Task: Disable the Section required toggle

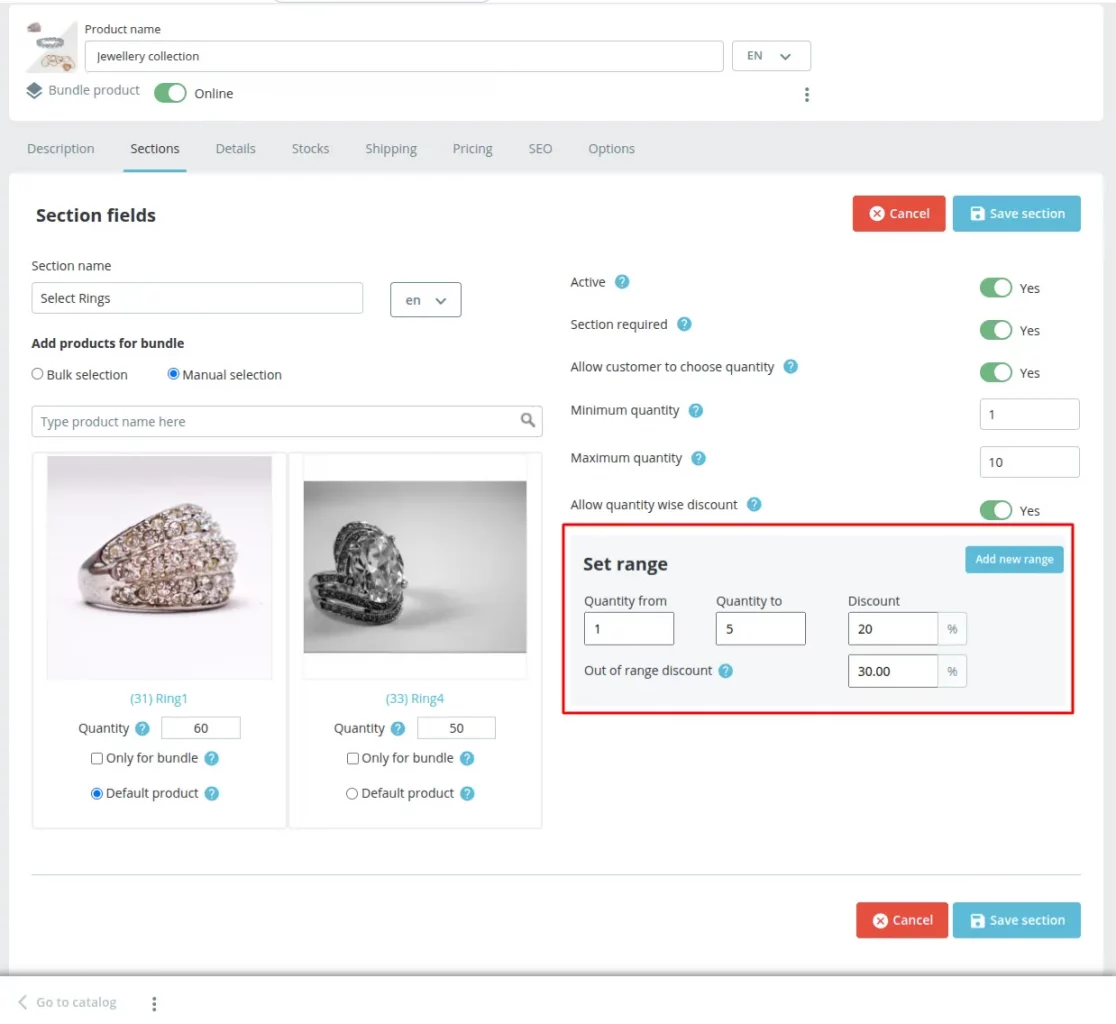Action: click(996, 330)
